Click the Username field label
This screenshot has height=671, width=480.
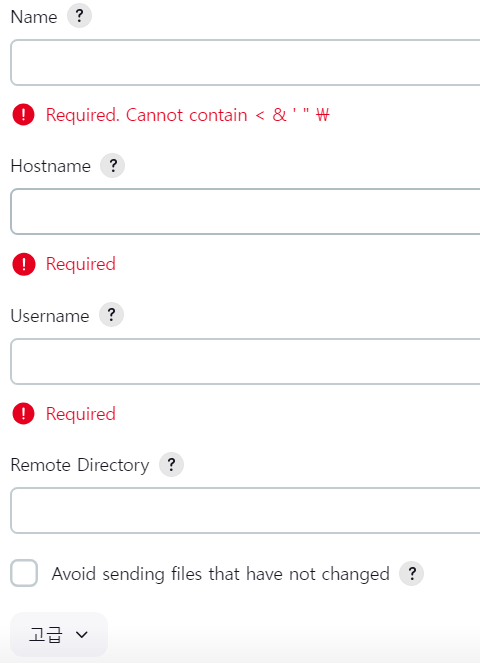tap(50, 316)
